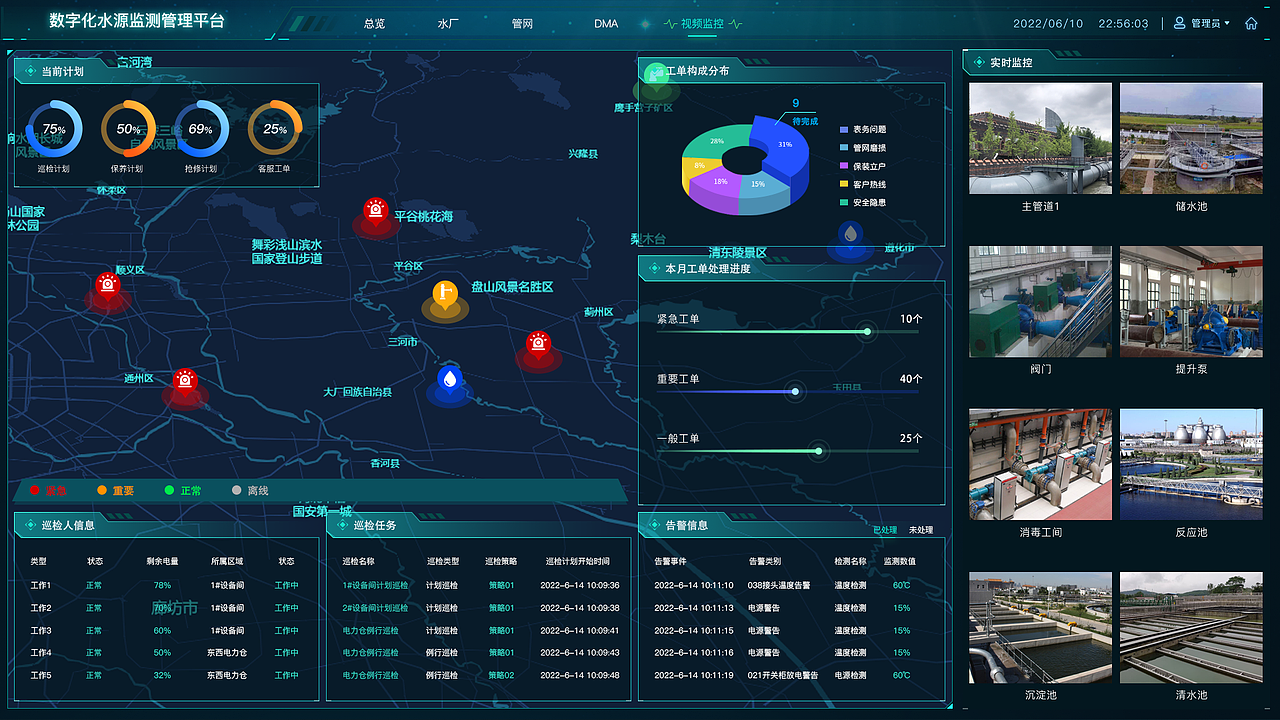Click the 紧急工单 progress slider handle
1280x720 pixels.
click(x=867, y=332)
